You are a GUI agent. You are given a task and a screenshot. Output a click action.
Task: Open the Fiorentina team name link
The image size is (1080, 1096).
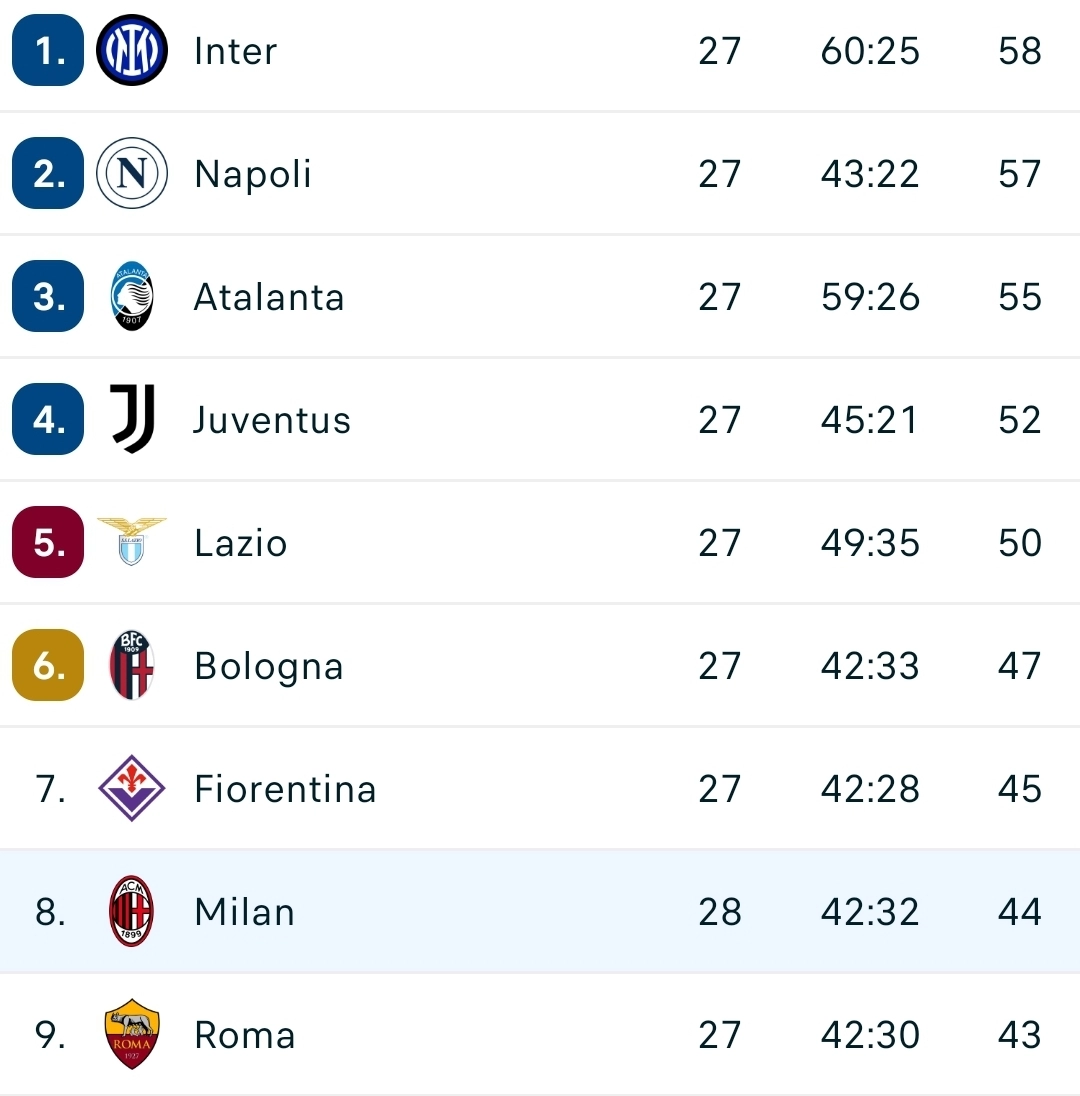click(x=285, y=789)
